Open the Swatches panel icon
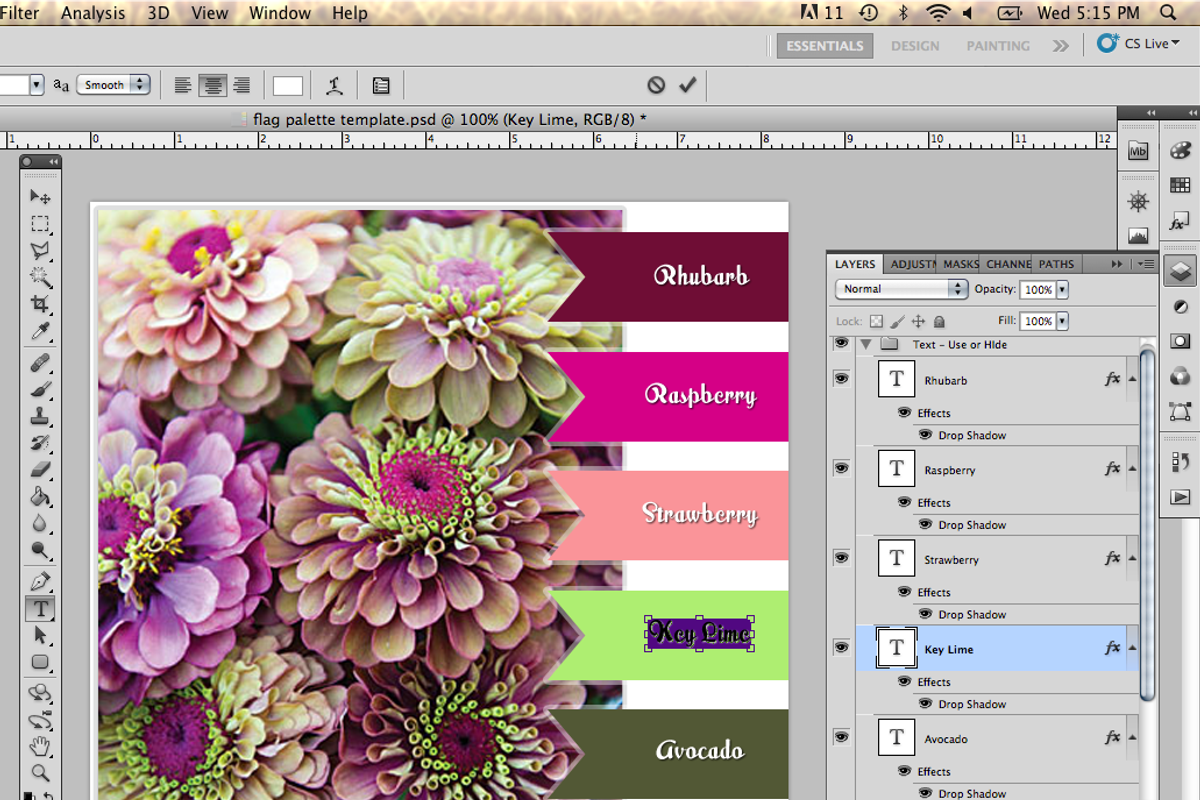 tap(1180, 185)
